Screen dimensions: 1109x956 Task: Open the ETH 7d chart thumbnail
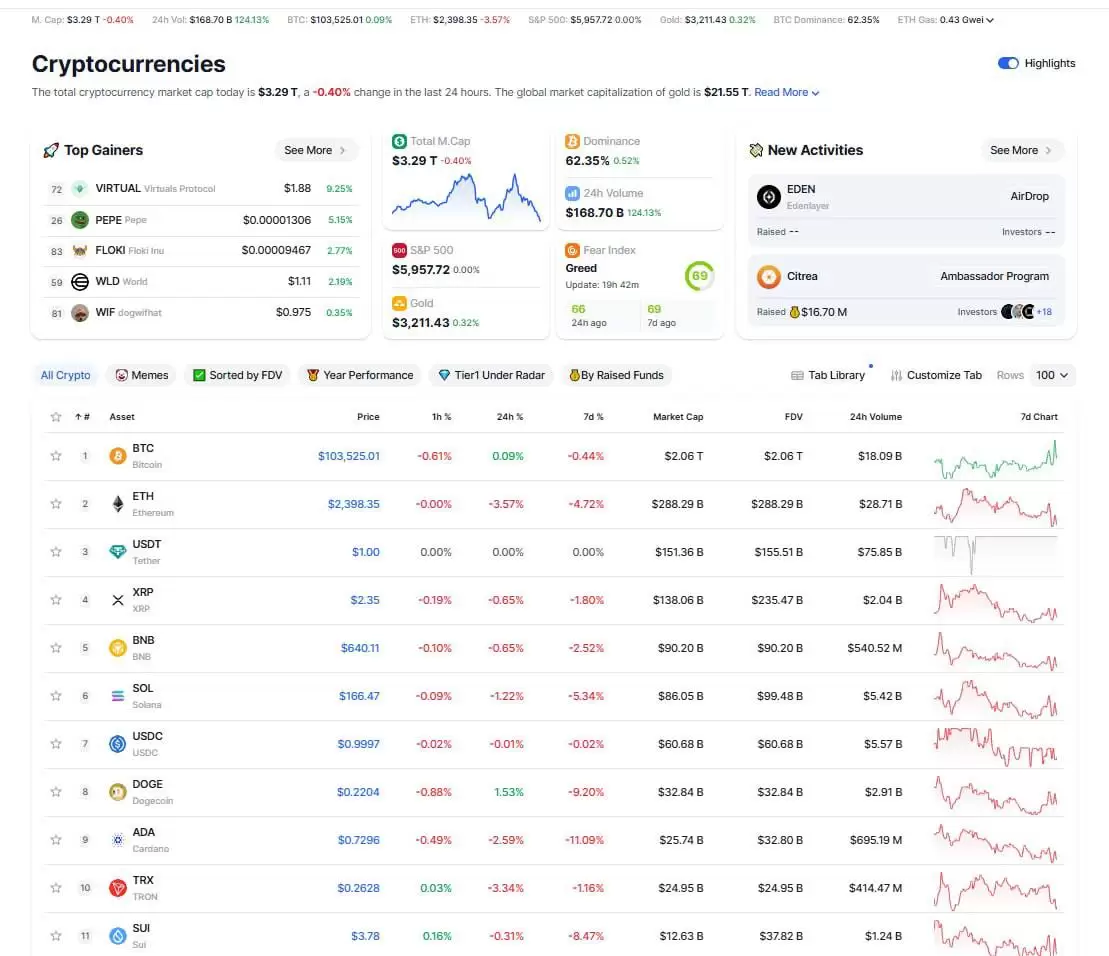(x=996, y=507)
